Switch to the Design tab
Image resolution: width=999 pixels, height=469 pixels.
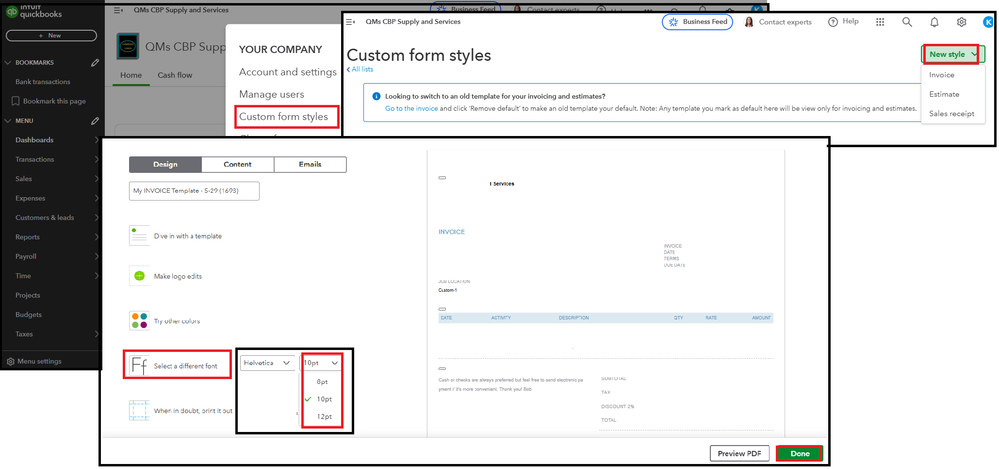[x=166, y=164]
